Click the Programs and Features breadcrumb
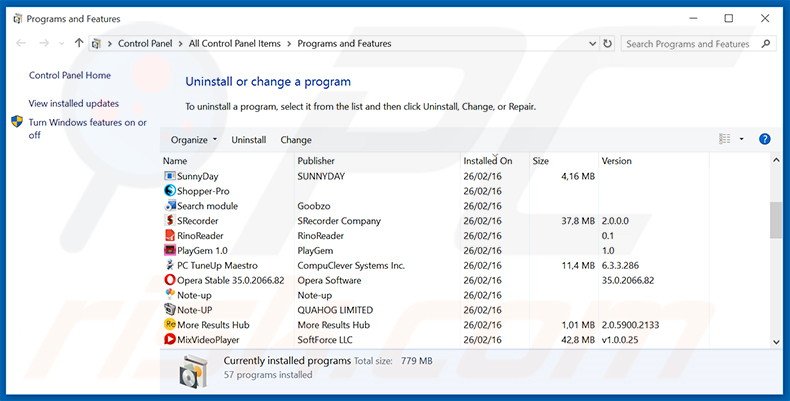The height and width of the screenshot is (401, 790). [x=344, y=44]
